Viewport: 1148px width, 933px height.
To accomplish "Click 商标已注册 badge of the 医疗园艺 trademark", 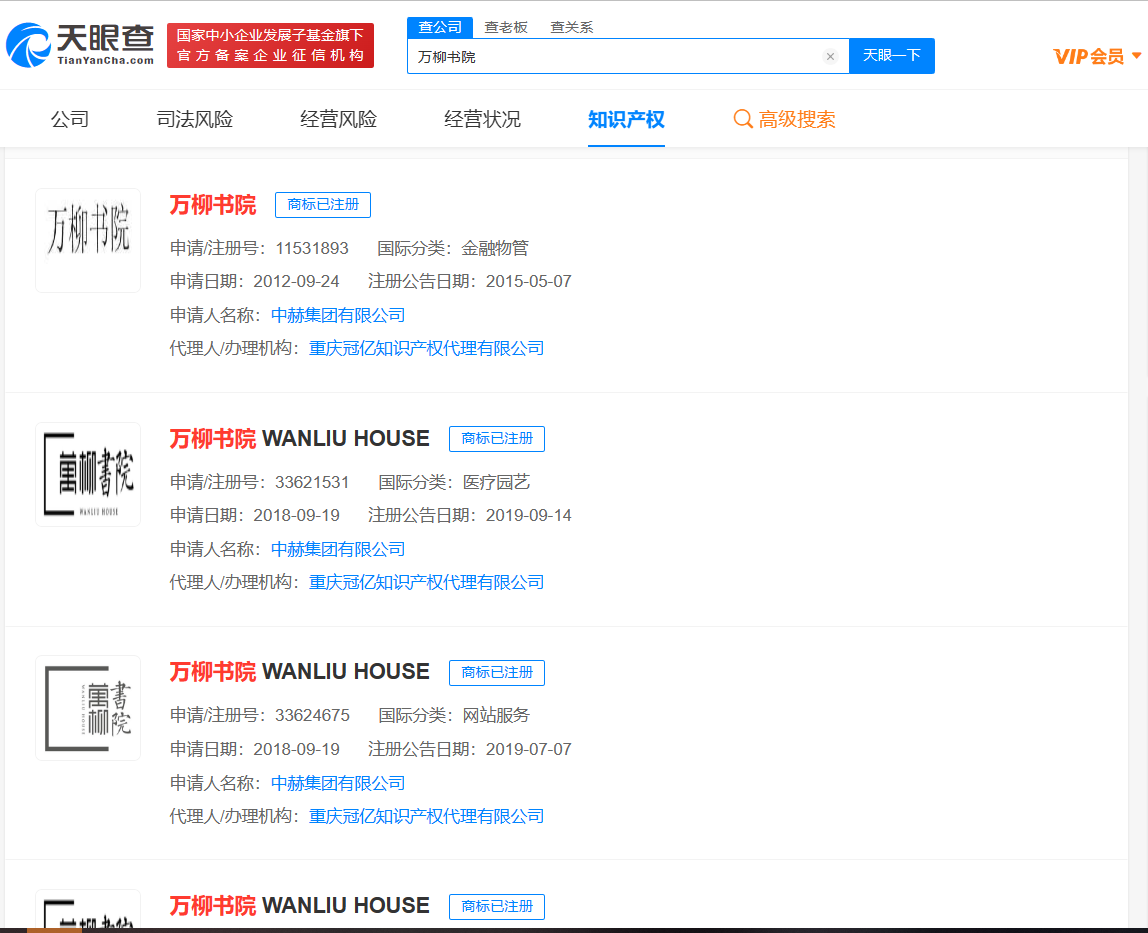I will [497, 439].
